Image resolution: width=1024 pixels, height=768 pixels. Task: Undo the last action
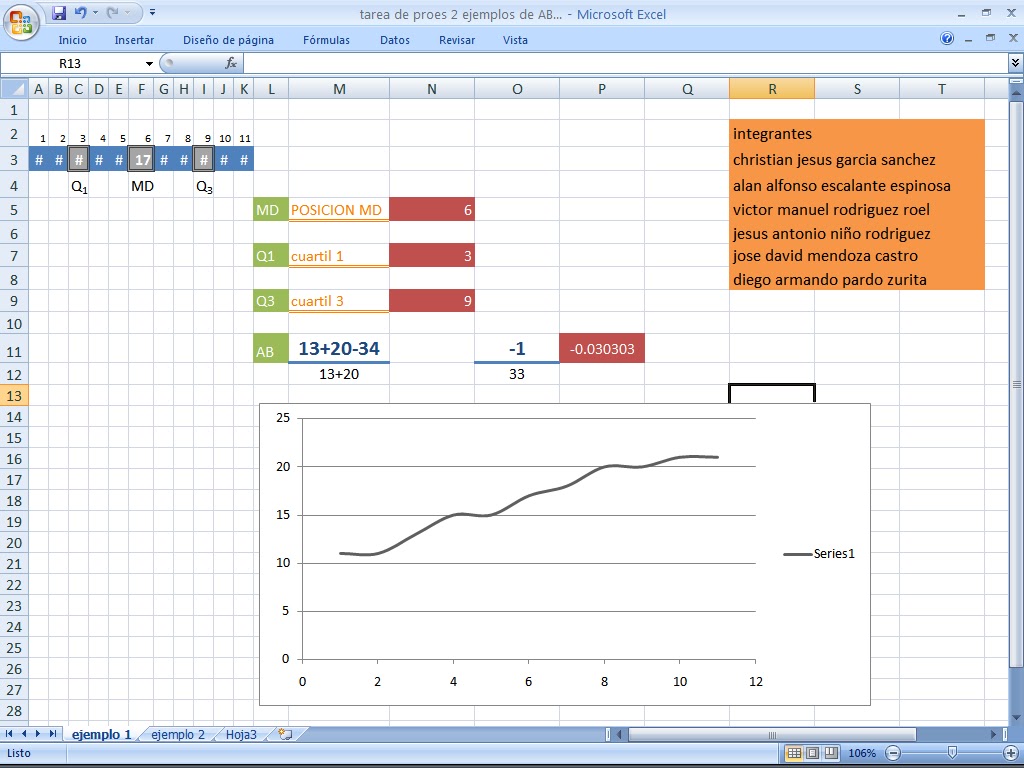(x=80, y=12)
